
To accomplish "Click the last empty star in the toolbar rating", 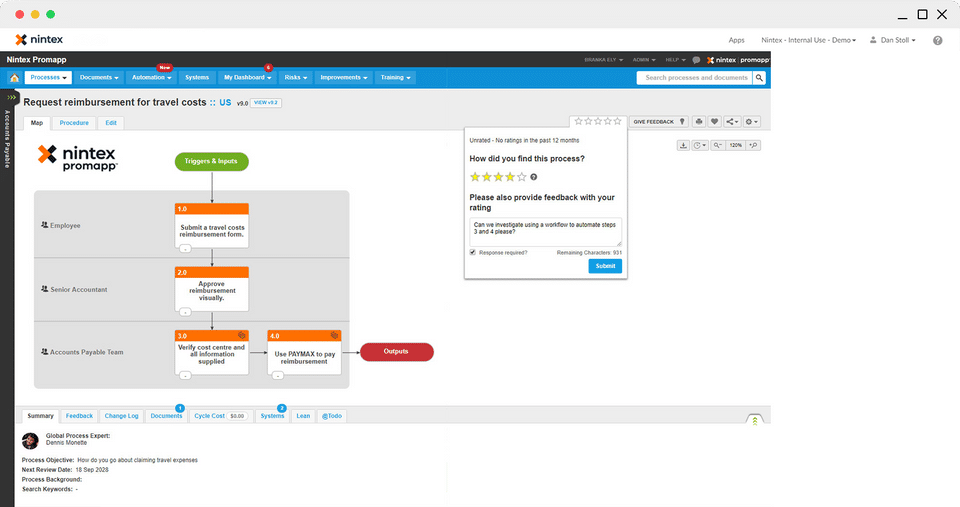I will [x=618, y=121].
